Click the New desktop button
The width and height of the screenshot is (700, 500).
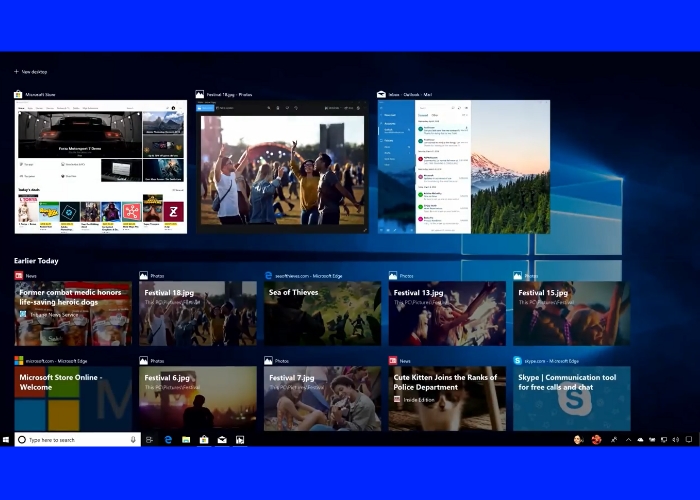pos(30,71)
